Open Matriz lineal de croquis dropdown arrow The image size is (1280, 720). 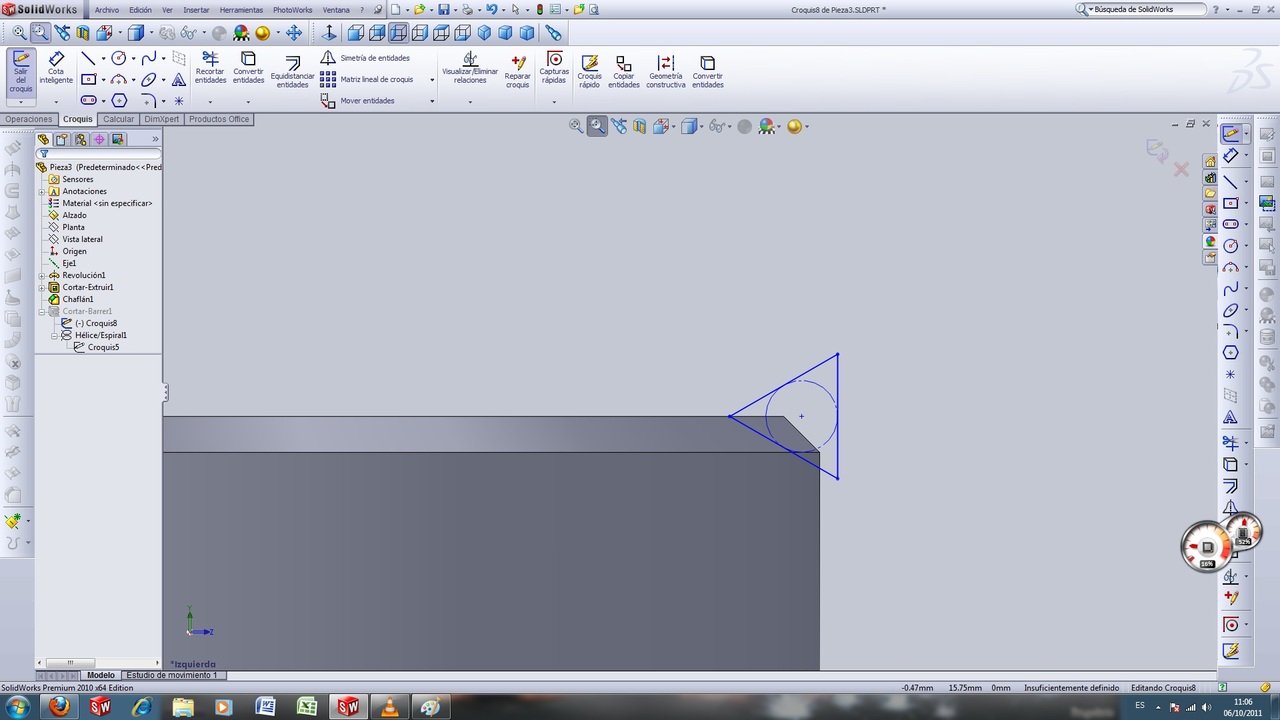(432, 80)
